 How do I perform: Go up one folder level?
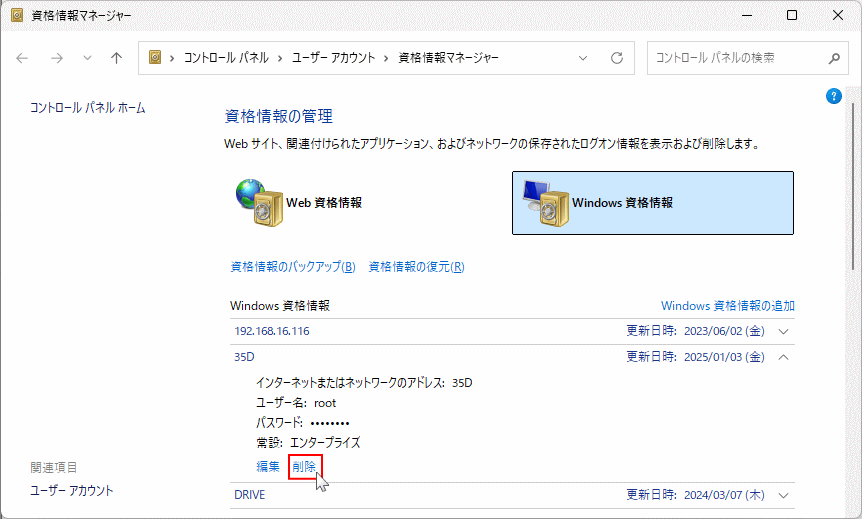[x=117, y=58]
